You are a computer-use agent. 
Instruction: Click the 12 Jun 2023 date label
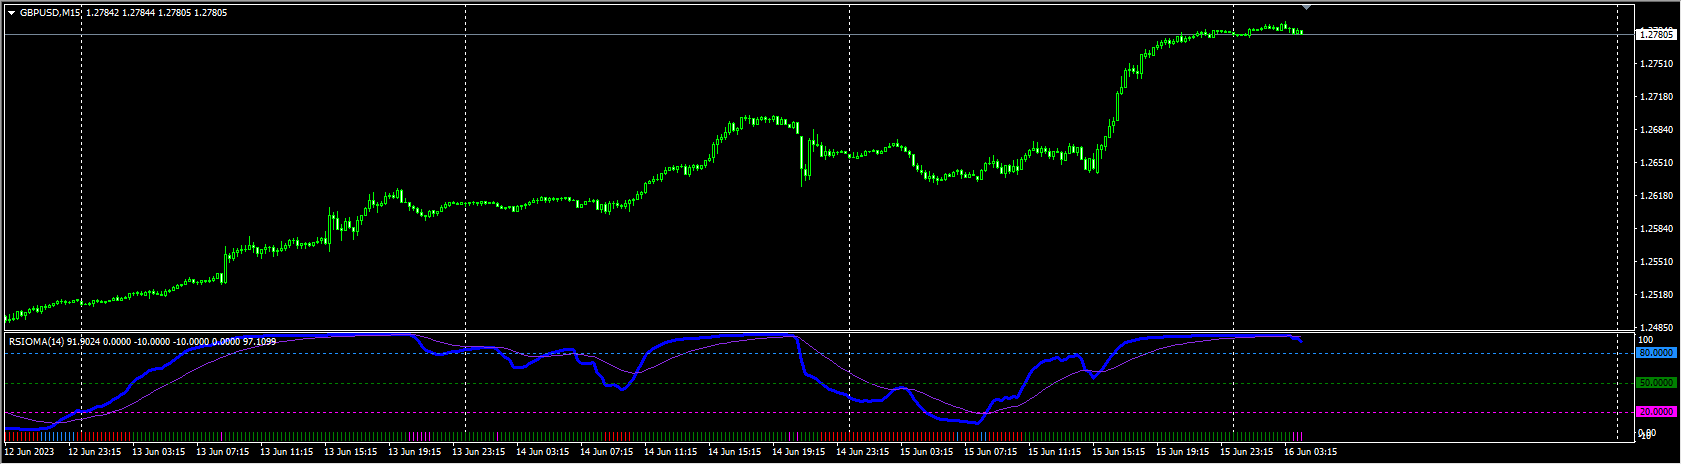coord(30,452)
